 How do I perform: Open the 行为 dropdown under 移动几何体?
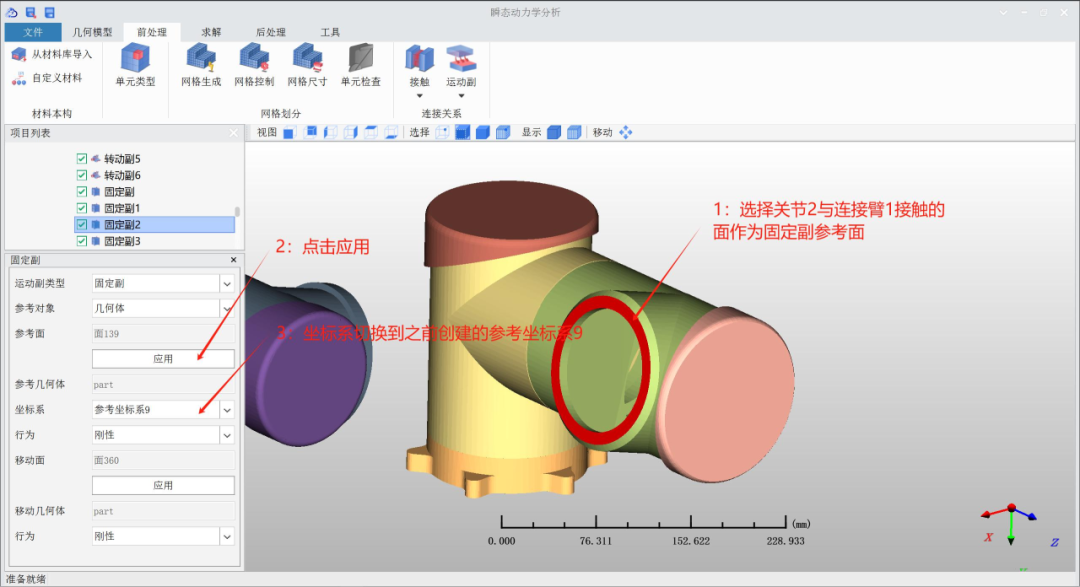tap(227, 537)
